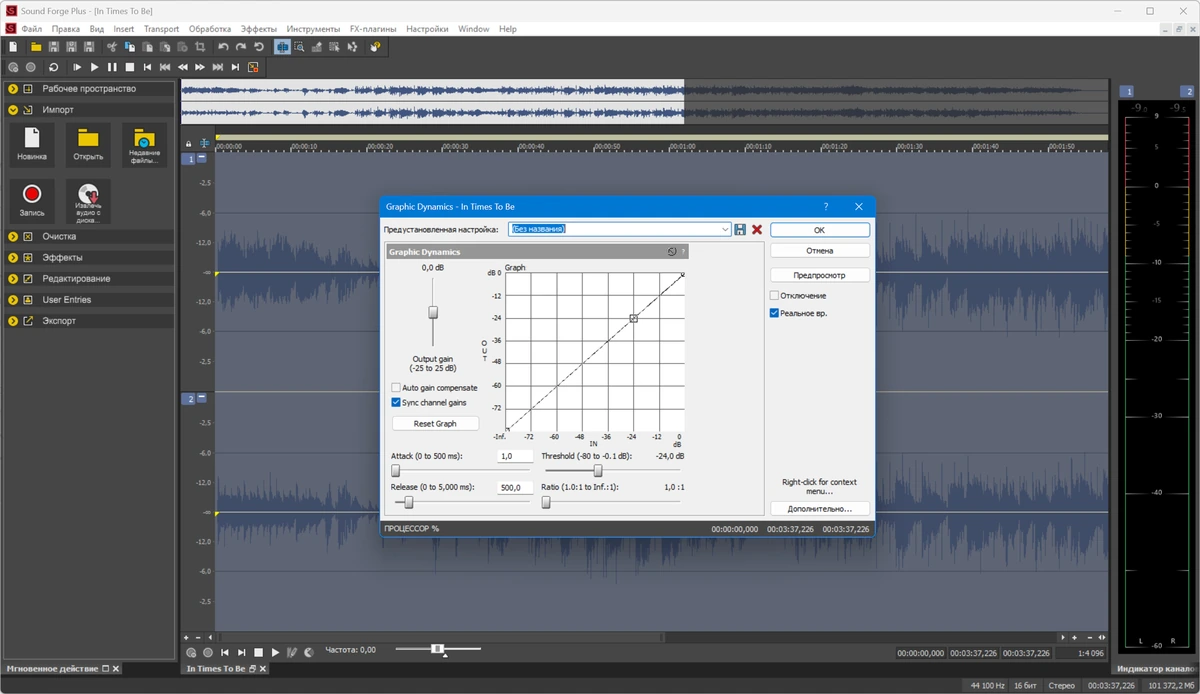Select the highlighted Edit tool icon

coord(283,47)
